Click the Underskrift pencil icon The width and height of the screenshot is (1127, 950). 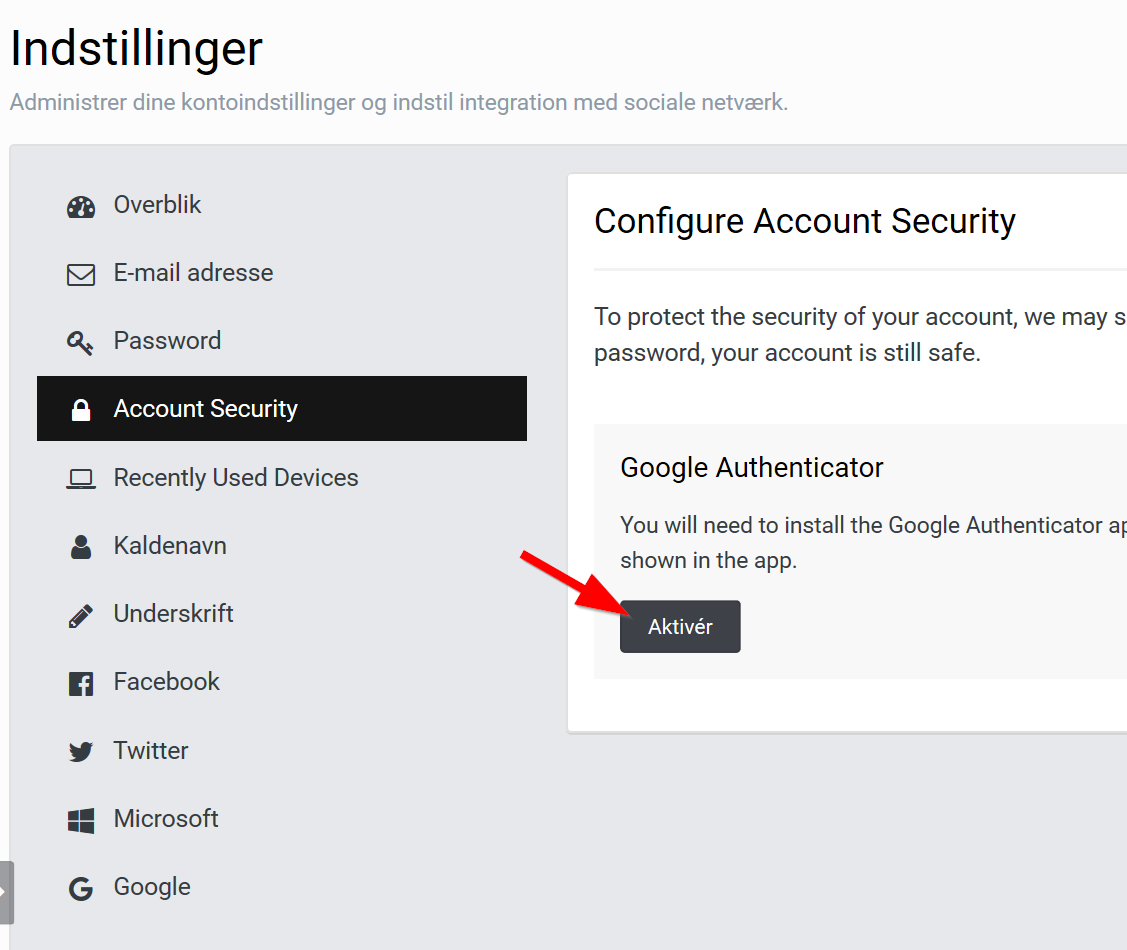click(81, 615)
